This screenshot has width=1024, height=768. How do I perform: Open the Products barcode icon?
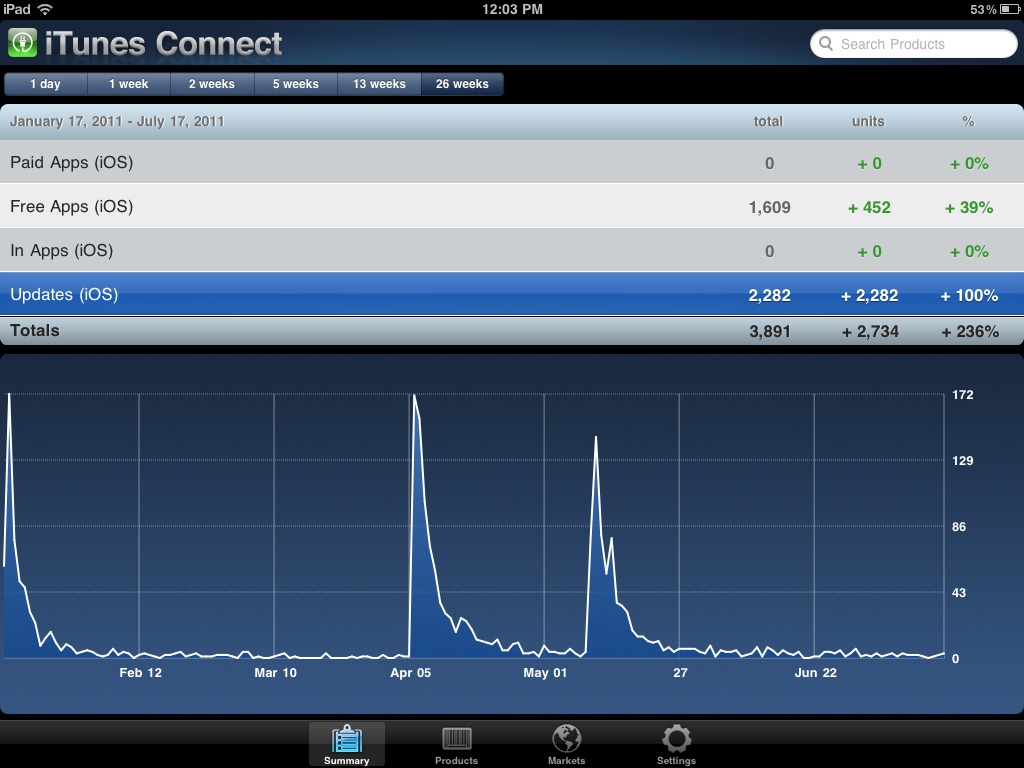(456, 739)
